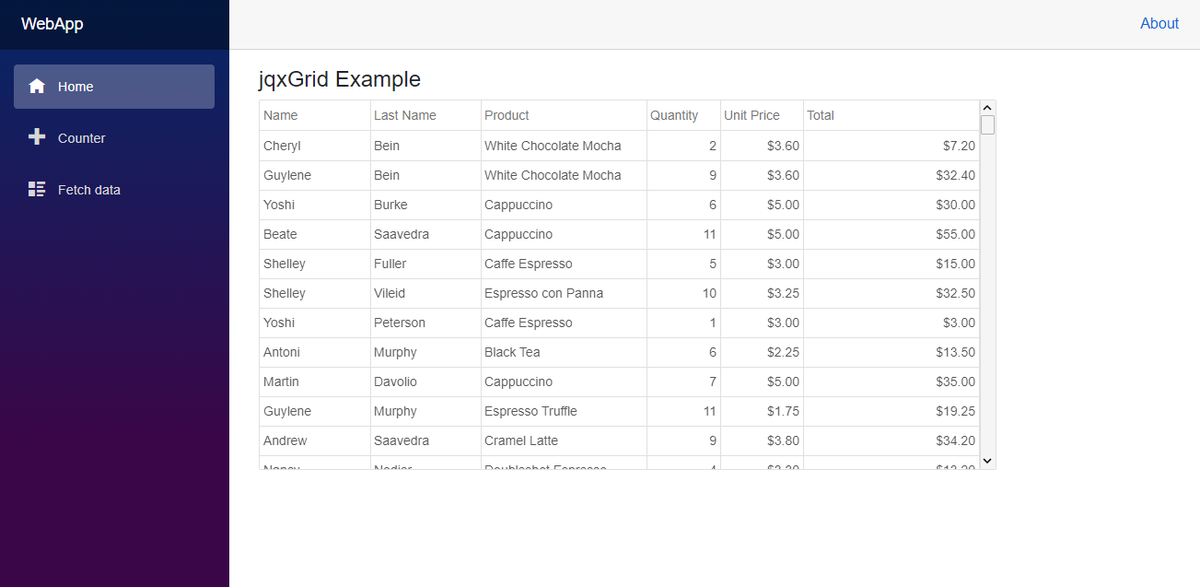Select the Martin name cell
This screenshot has height=587, width=1200.
pos(315,382)
